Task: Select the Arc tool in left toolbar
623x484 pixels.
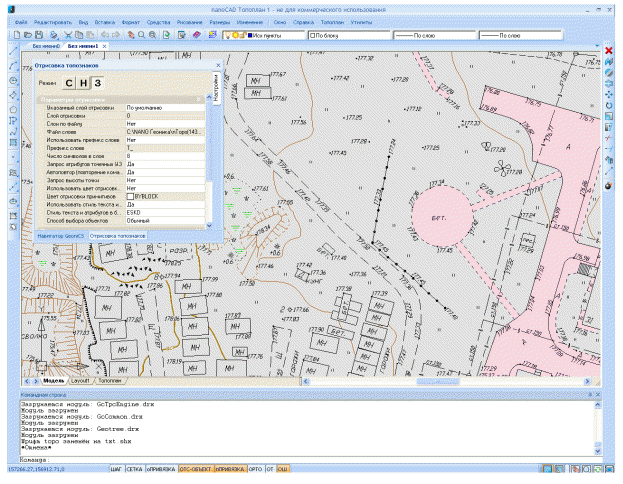Action: pos(14,66)
